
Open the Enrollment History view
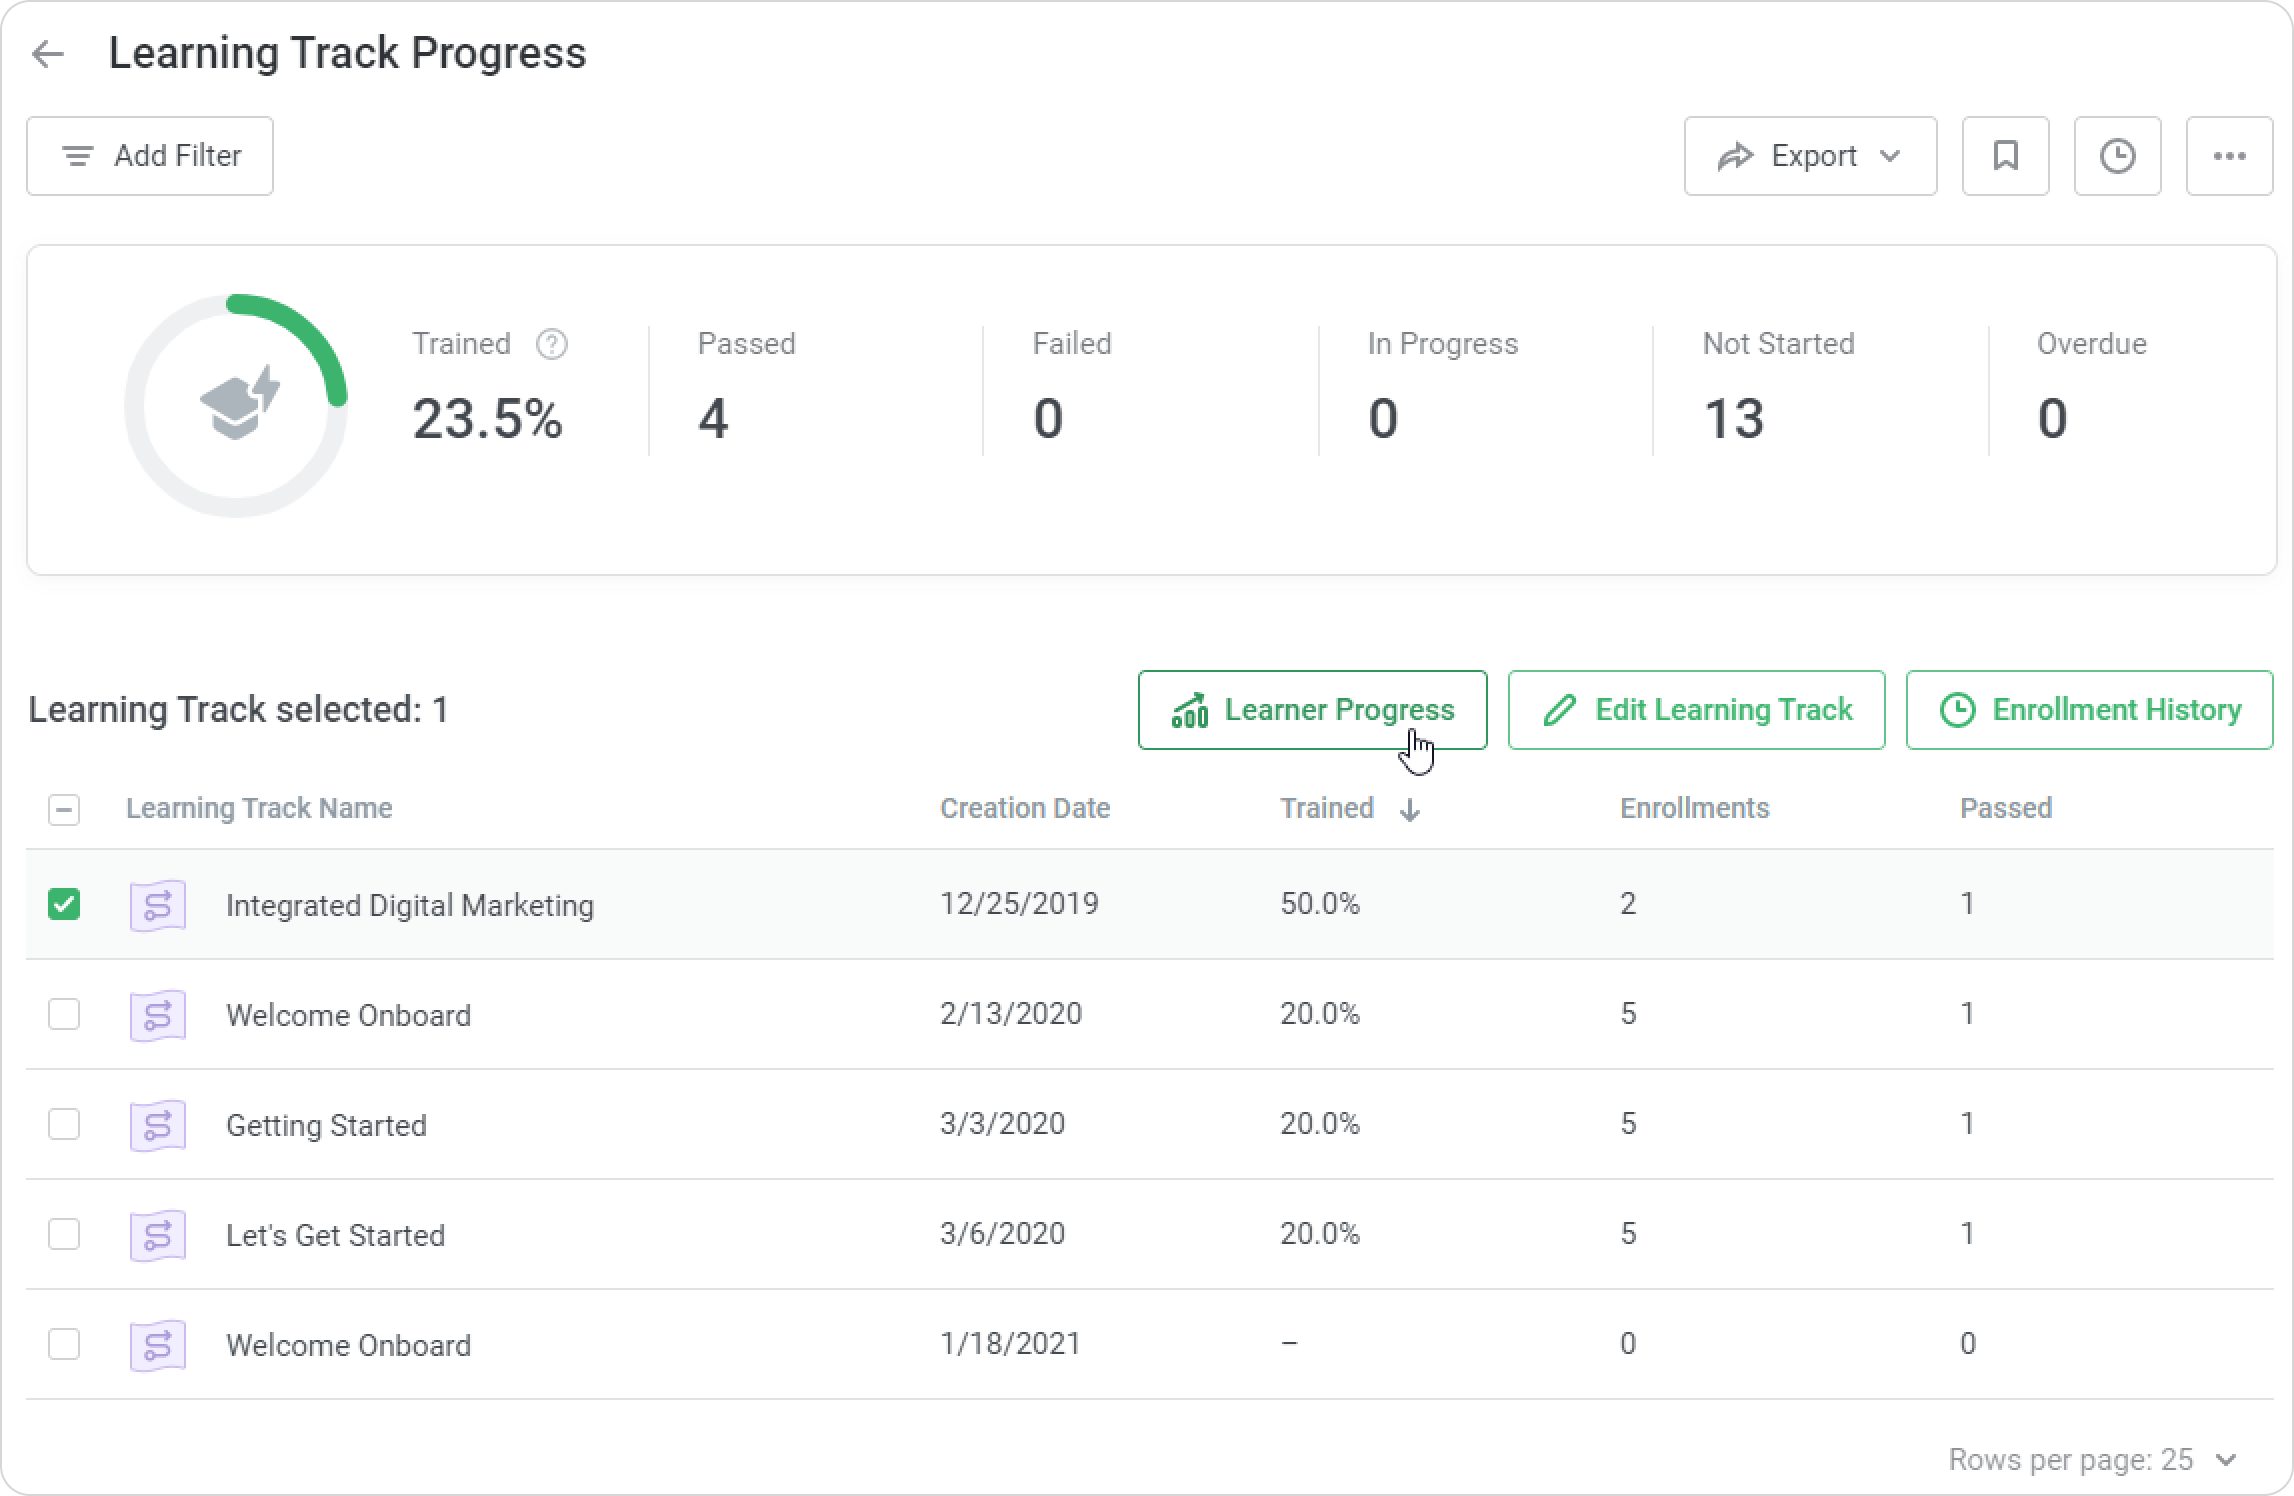click(x=2089, y=710)
